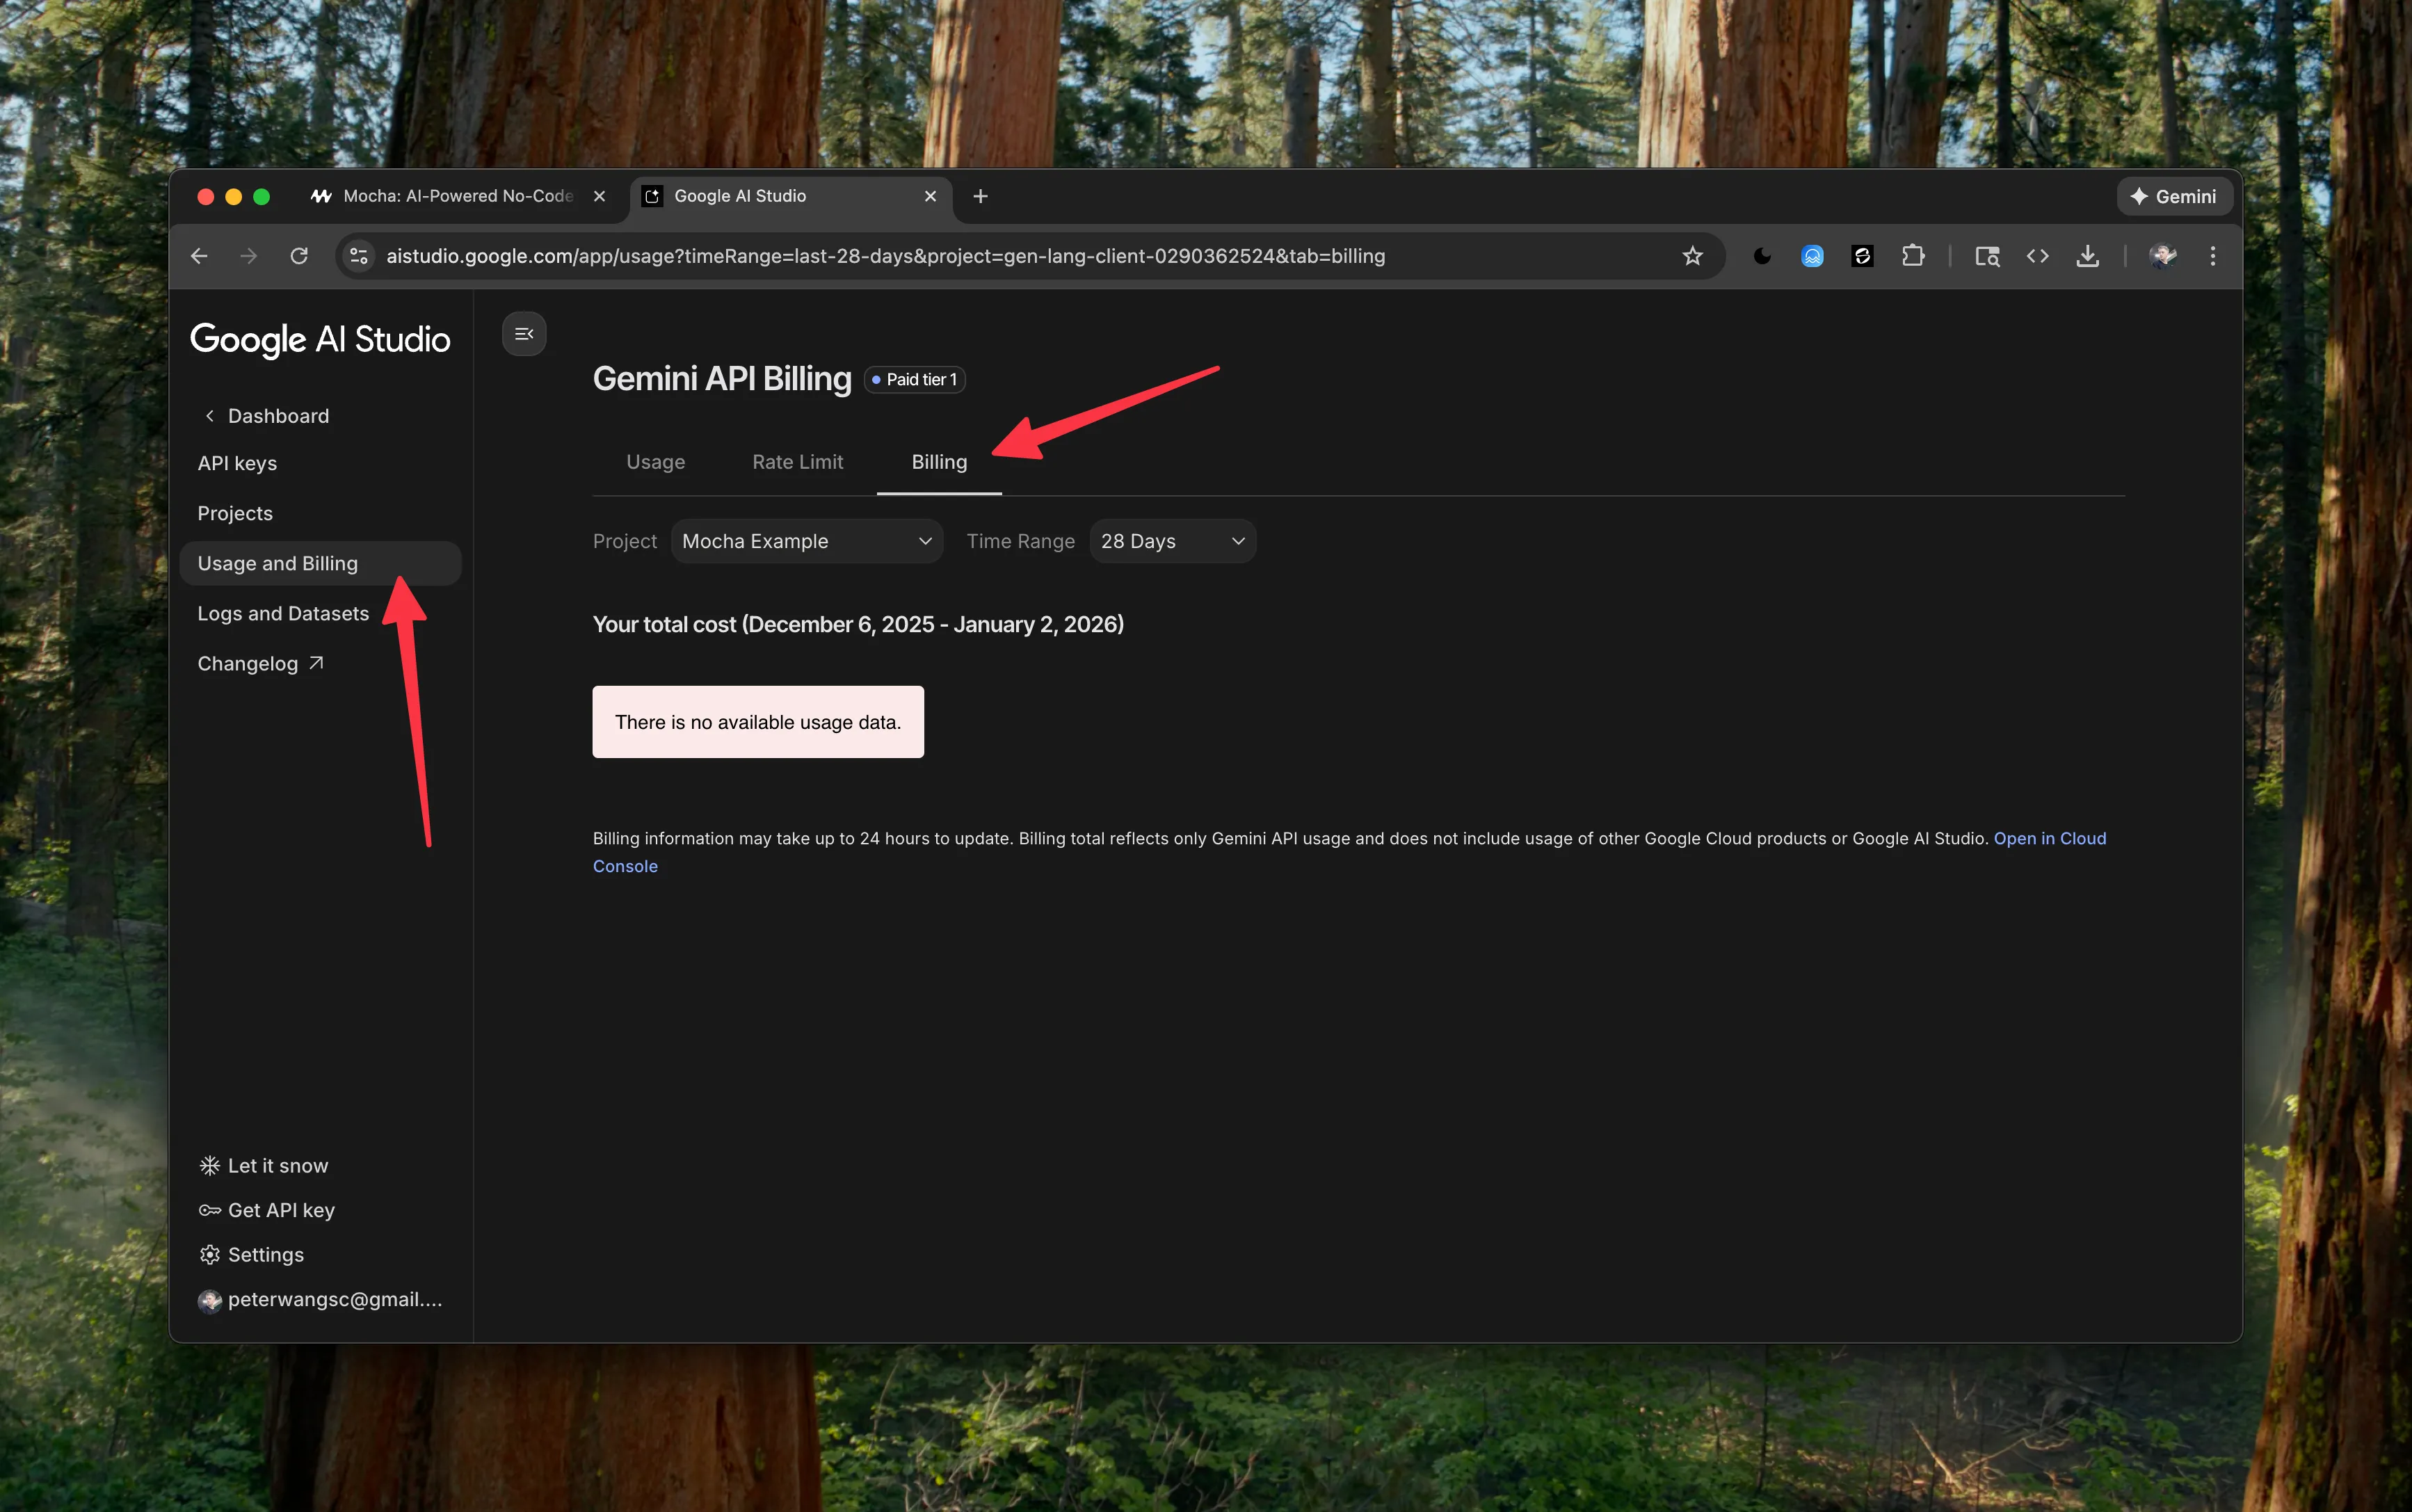Expand the Time Range 28 Days dropdown
Screen dimensions: 2412x1512
click(1171, 540)
